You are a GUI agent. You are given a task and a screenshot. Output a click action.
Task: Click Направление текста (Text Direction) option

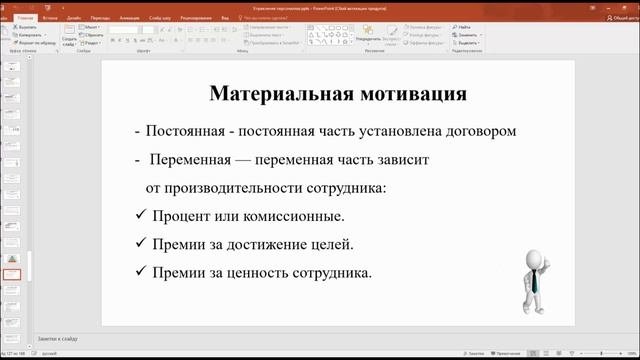pyautogui.click(x=267, y=27)
